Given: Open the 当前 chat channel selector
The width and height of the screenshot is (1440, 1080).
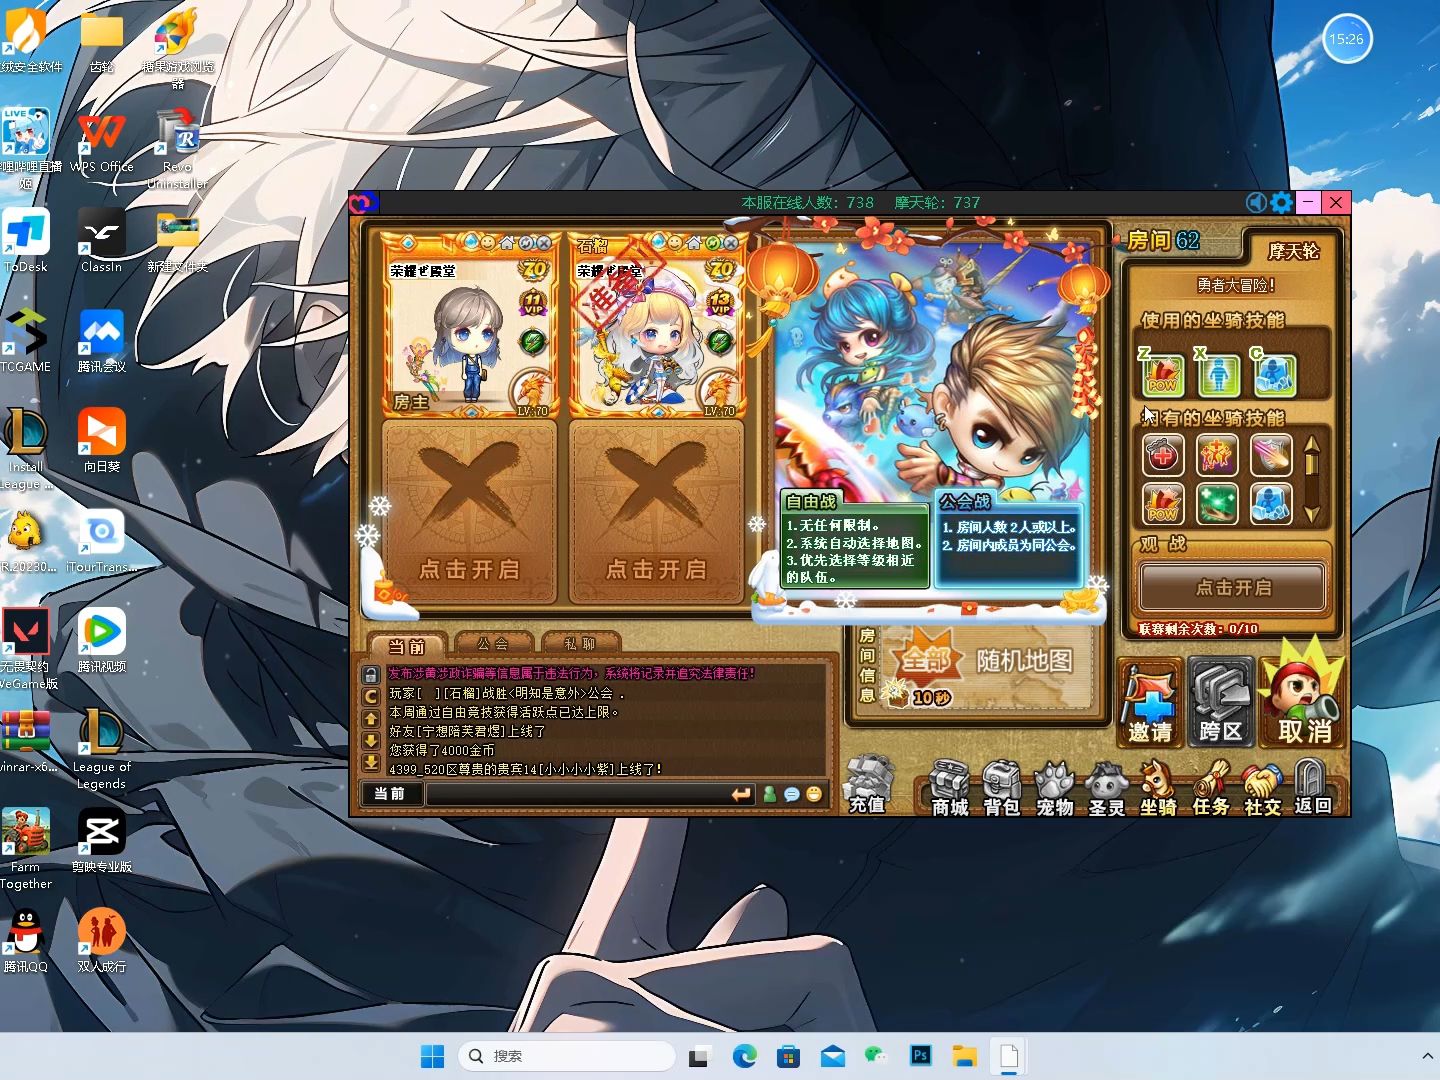Looking at the screenshot, I should pos(390,794).
